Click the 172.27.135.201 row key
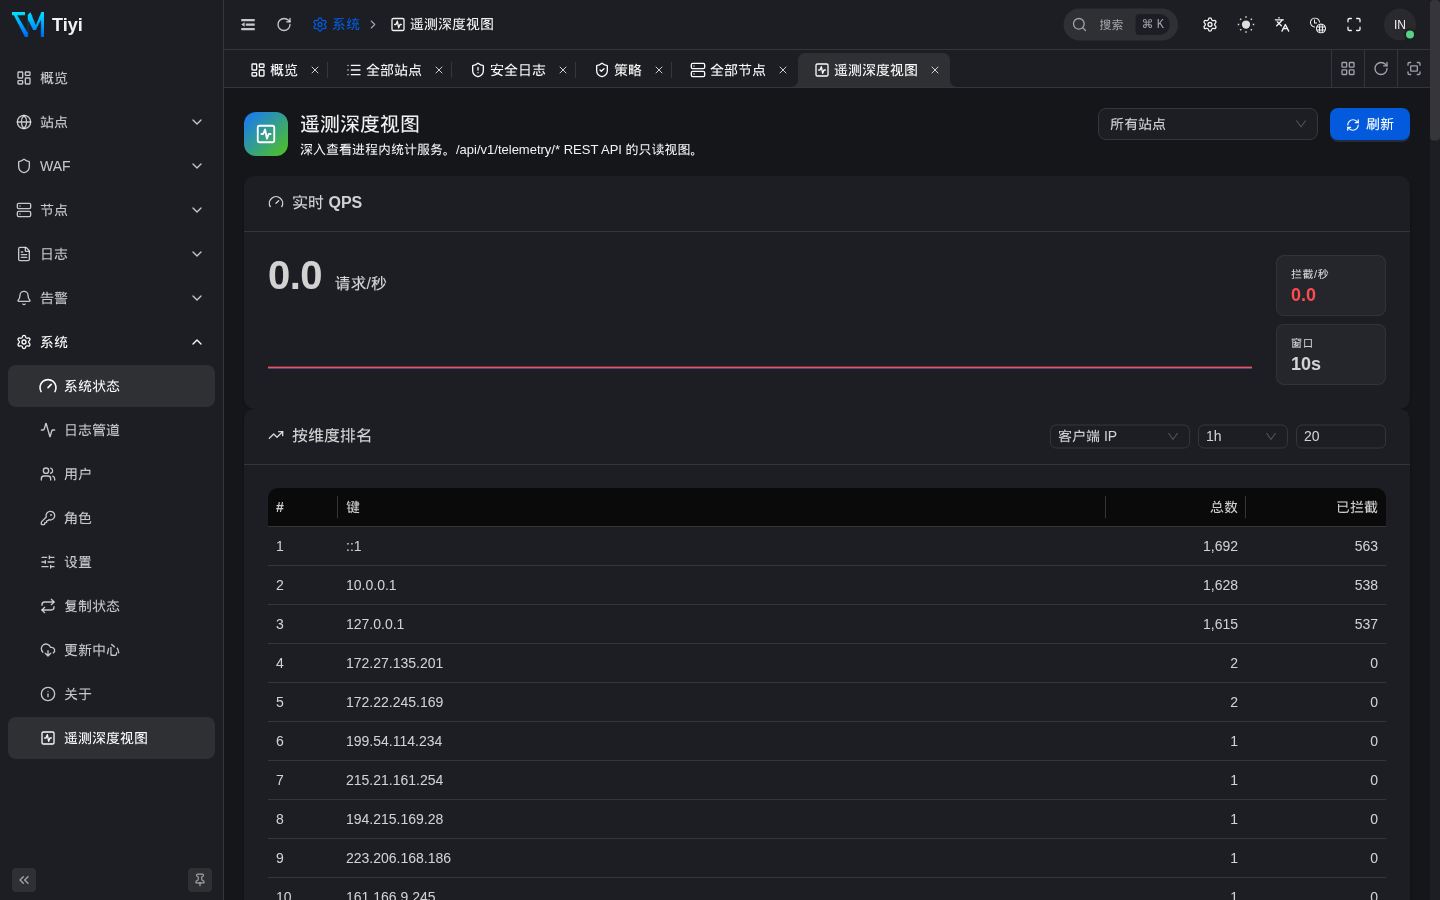The image size is (1440, 900). (394, 663)
